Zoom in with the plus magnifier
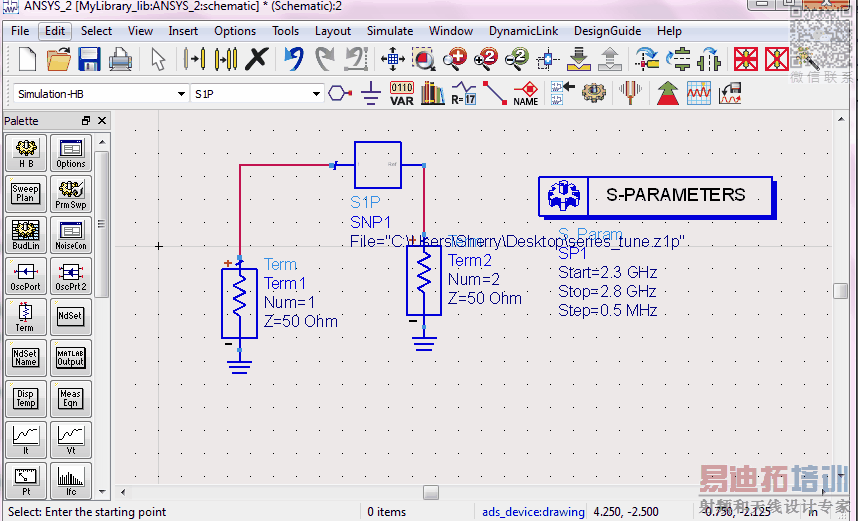 [x=455, y=59]
